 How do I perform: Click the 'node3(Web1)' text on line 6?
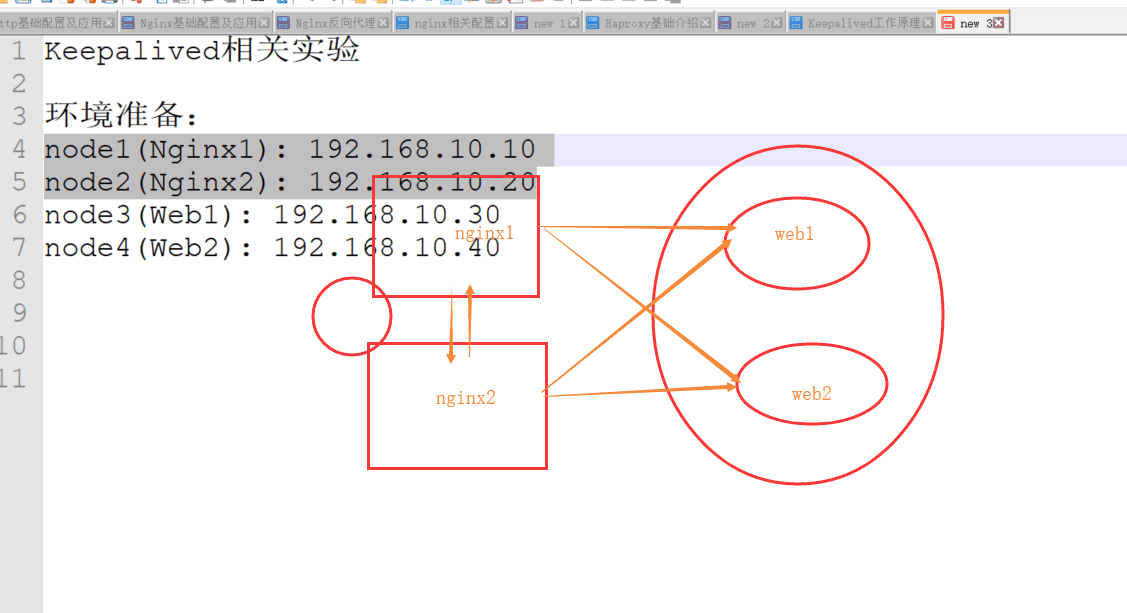[x=139, y=215]
